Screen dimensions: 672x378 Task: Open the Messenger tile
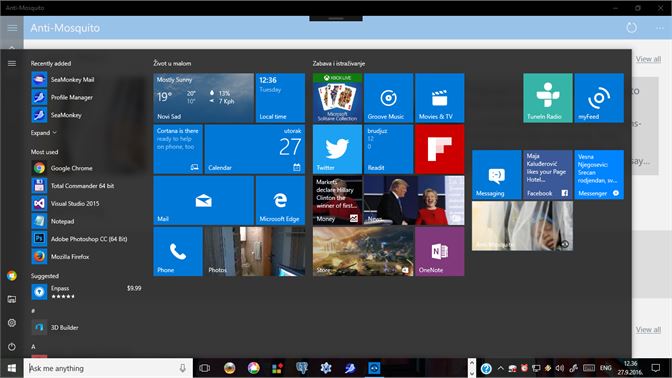tap(599, 175)
